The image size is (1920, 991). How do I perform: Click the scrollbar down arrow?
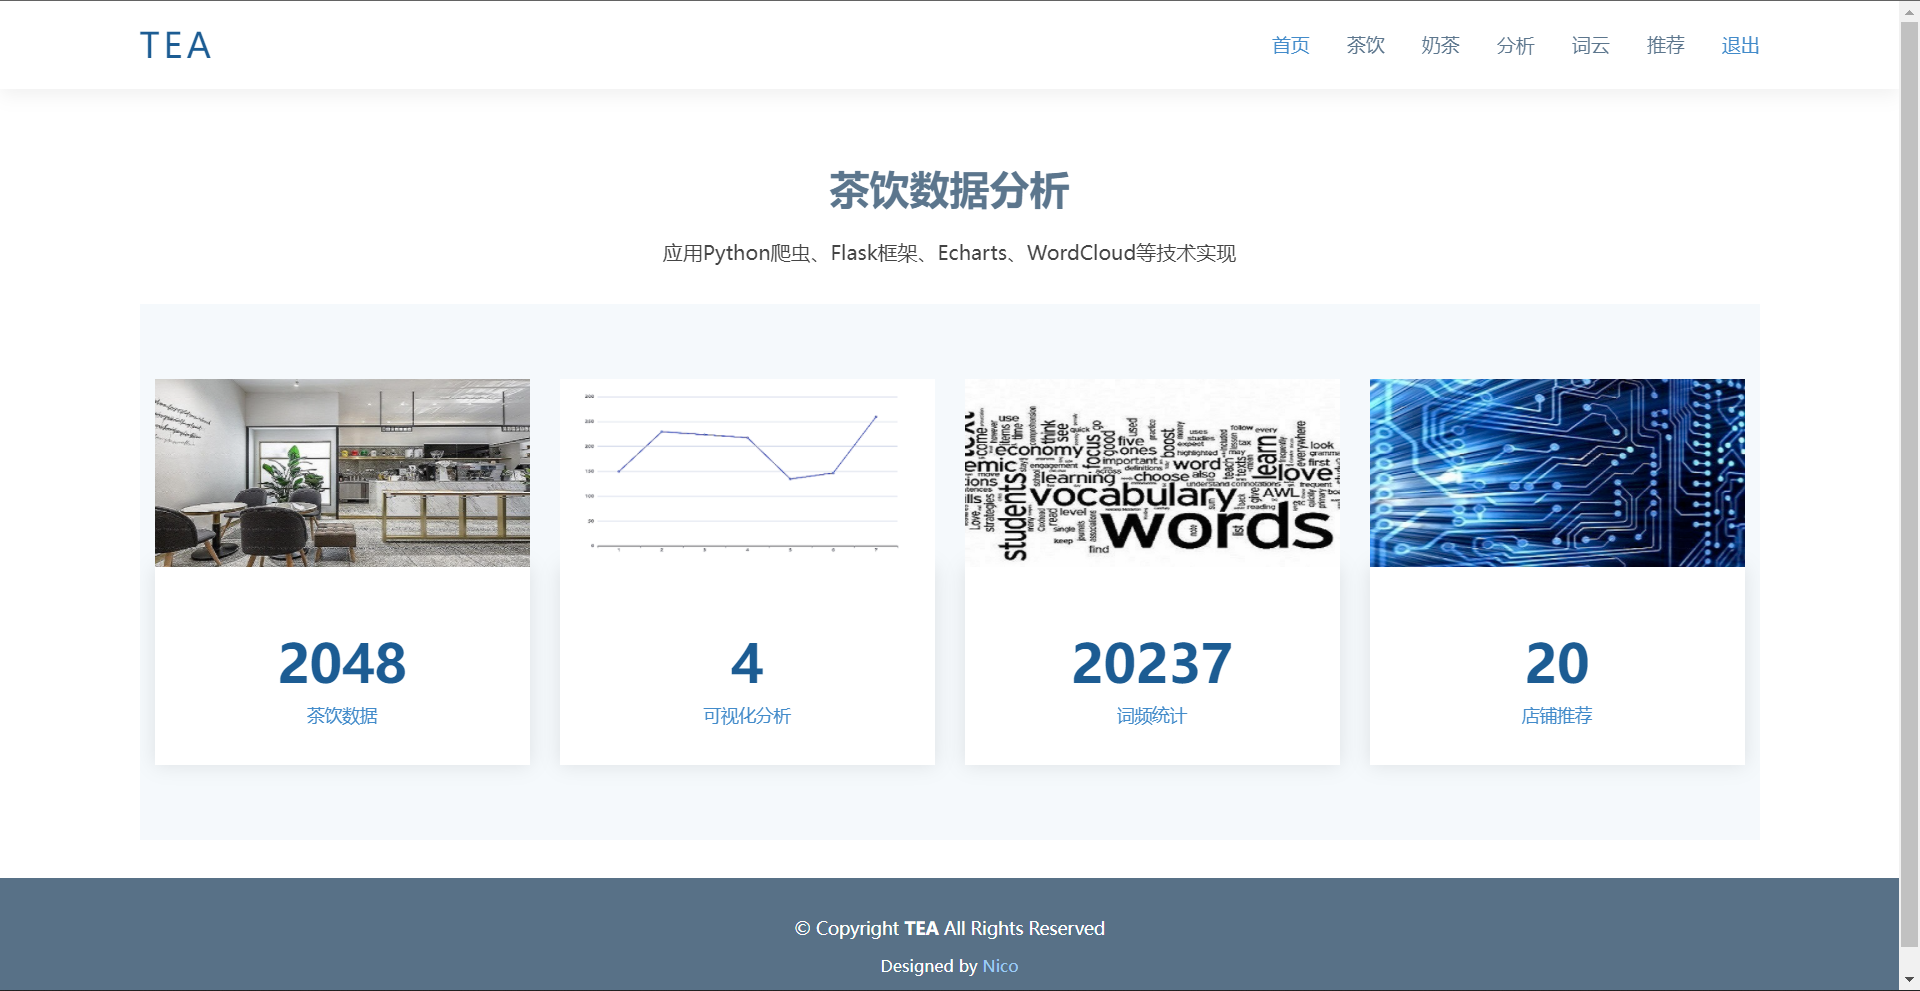tap(1910, 980)
